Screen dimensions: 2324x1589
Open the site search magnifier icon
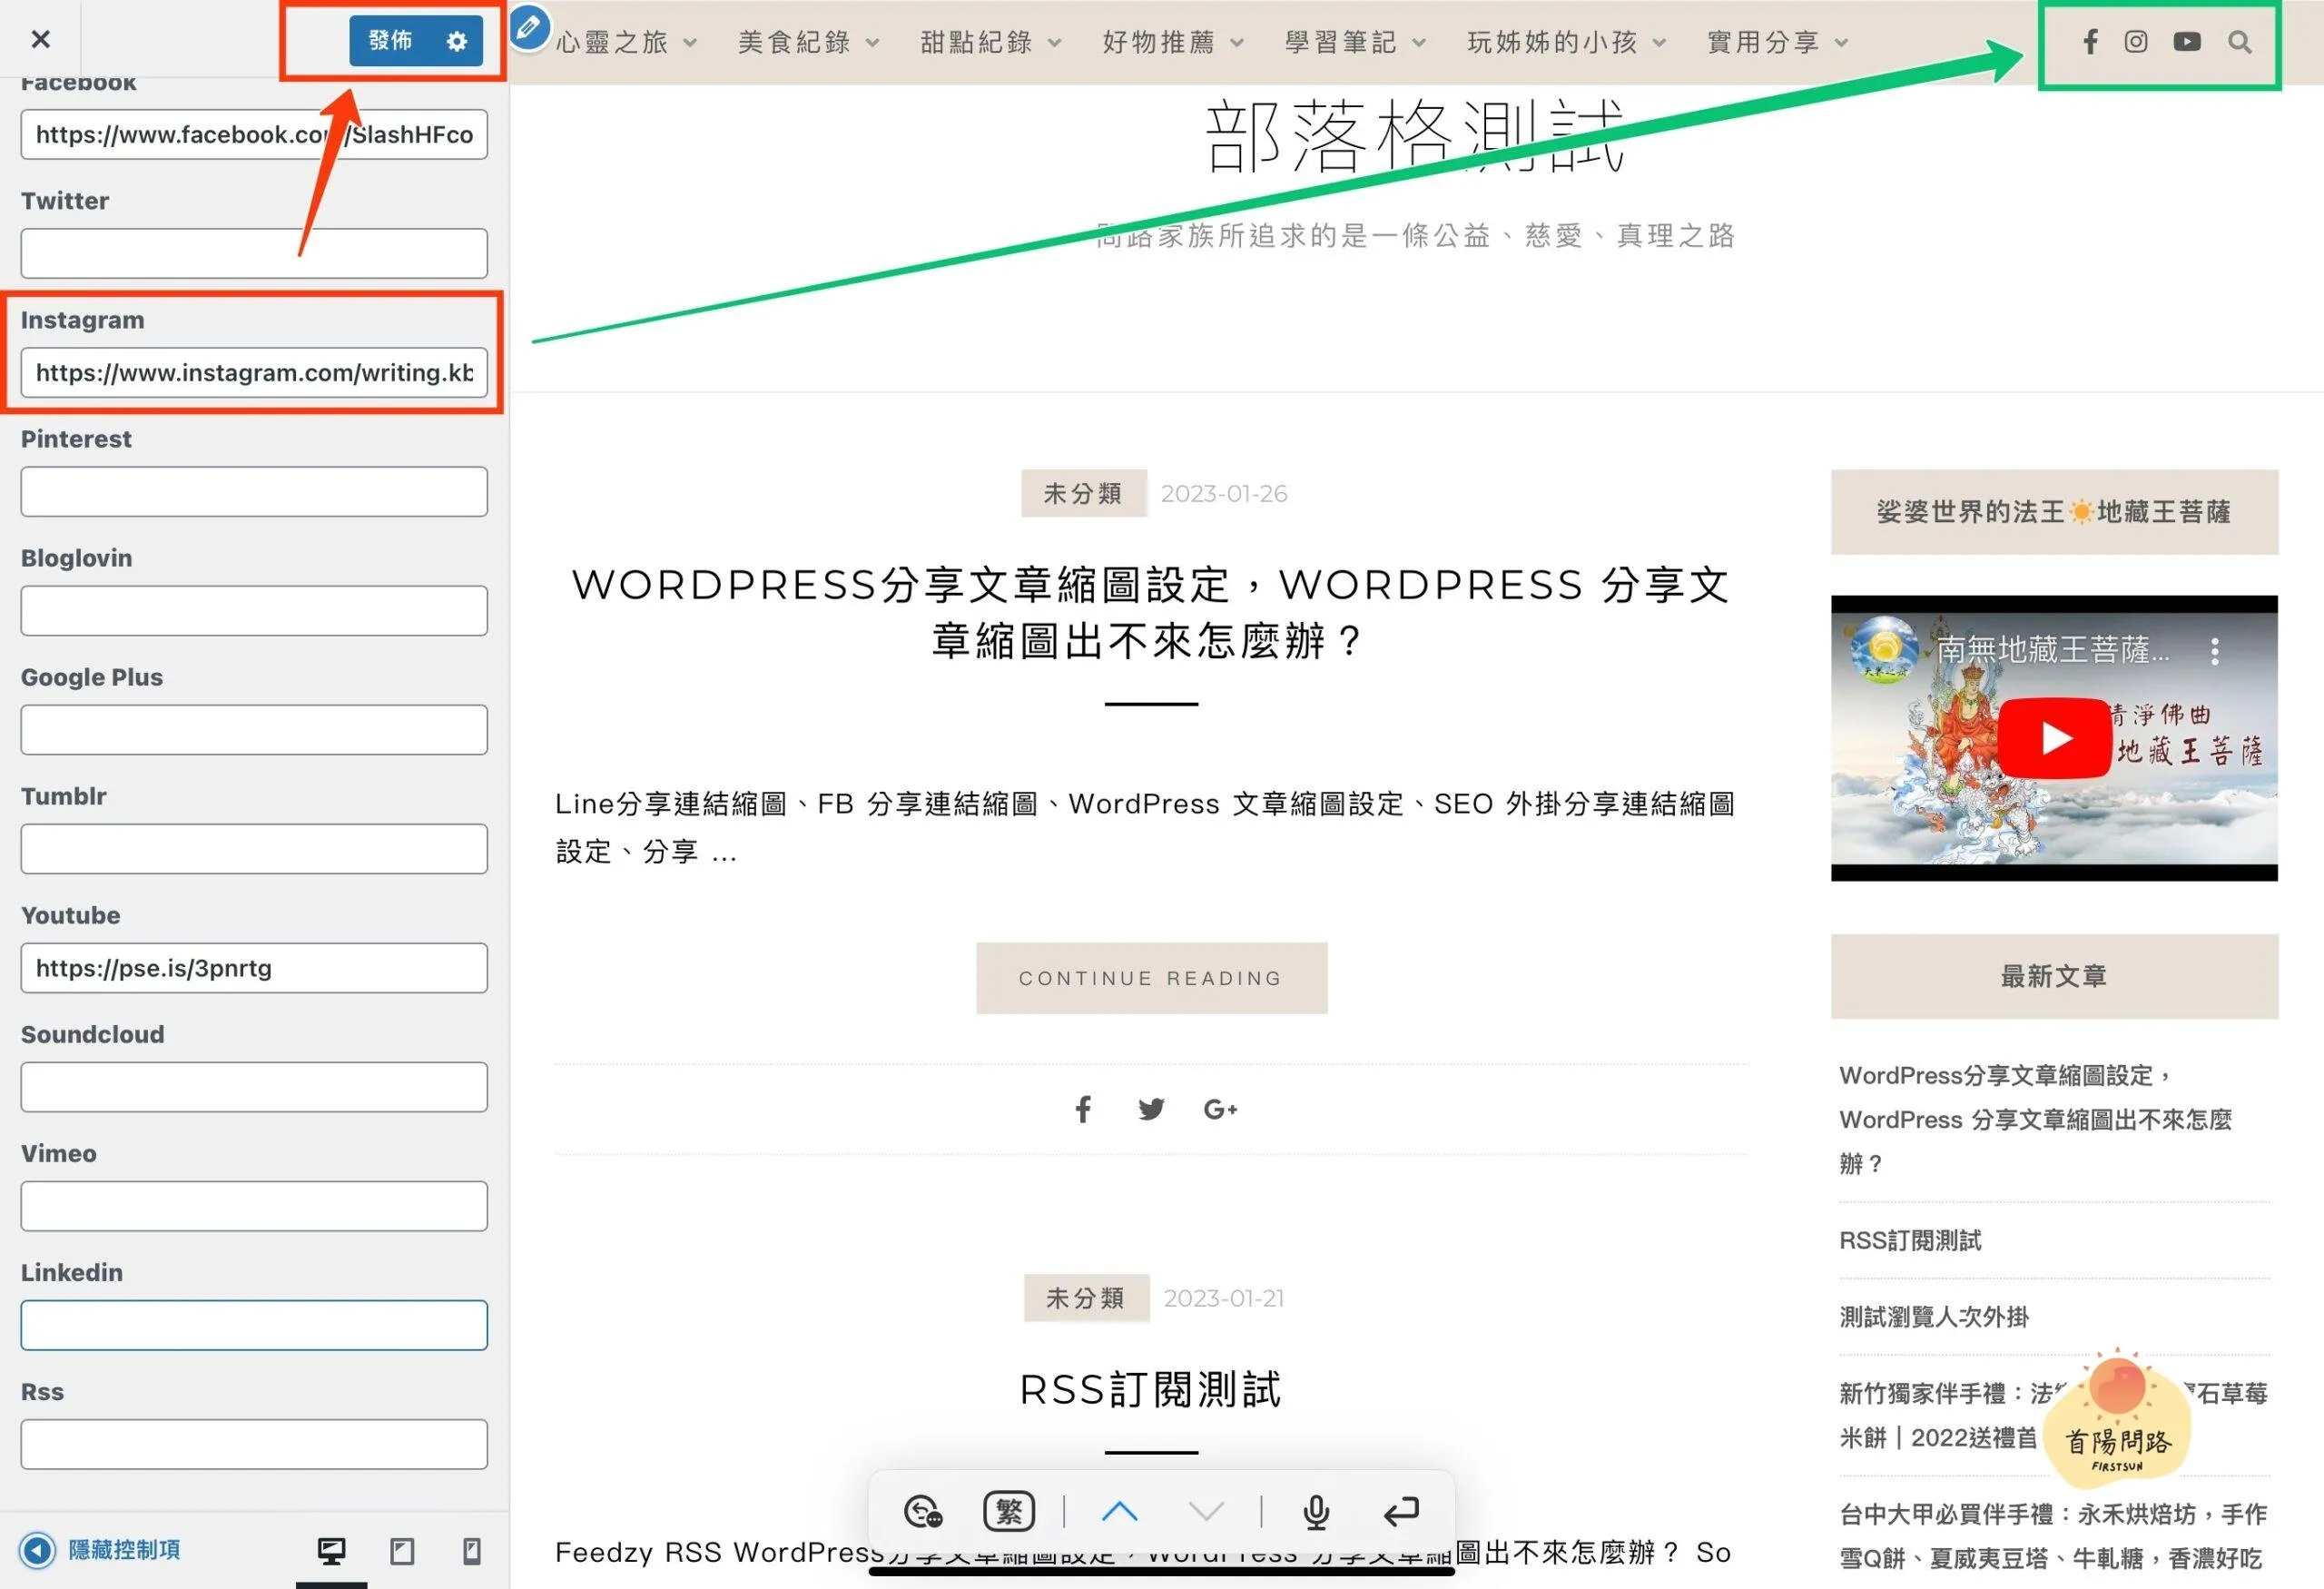tap(2240, 42)
